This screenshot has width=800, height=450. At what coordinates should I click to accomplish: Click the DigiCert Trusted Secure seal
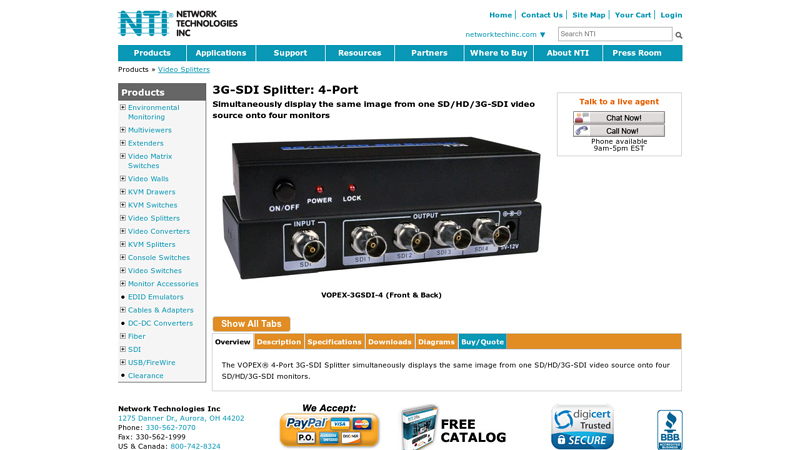[583, 427]
